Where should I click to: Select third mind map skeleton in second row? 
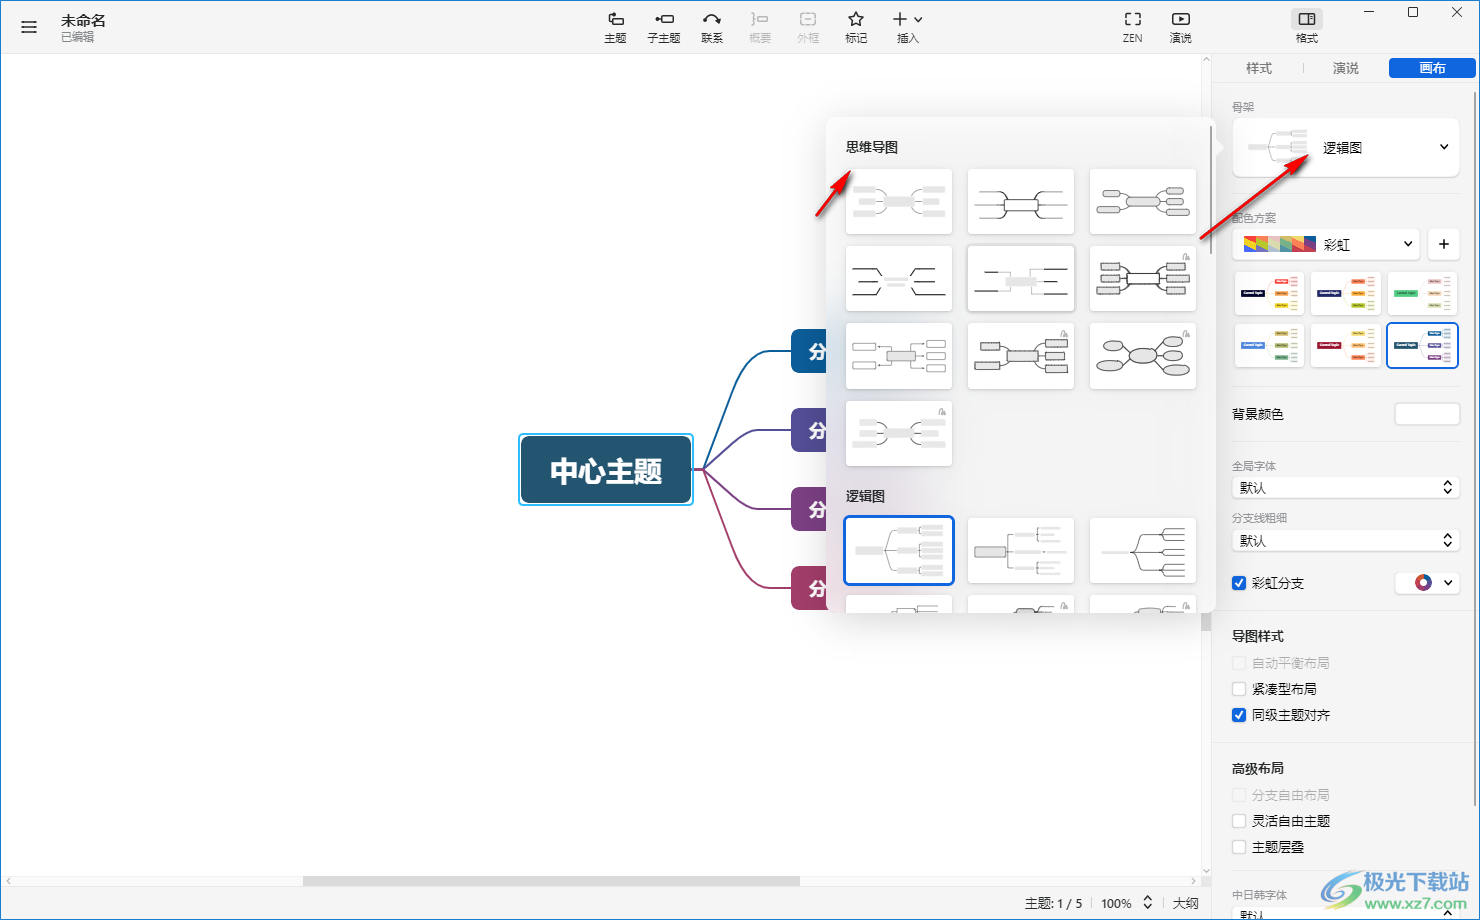coord(1143,279)
